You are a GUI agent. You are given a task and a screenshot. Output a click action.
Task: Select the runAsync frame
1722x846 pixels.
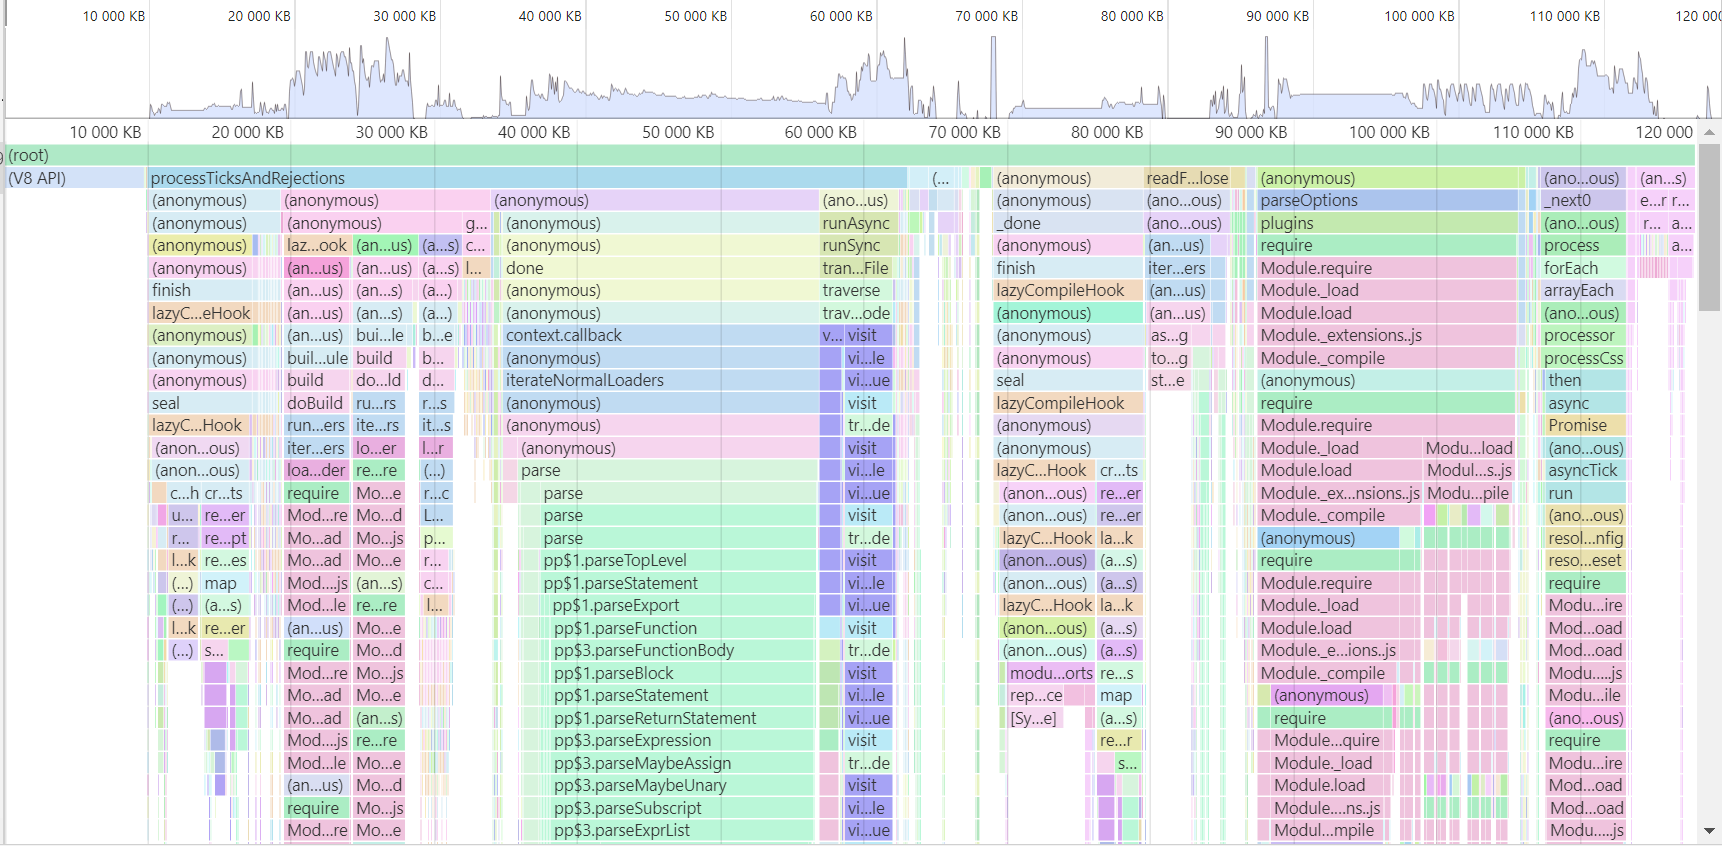click(x=858, y=223)
